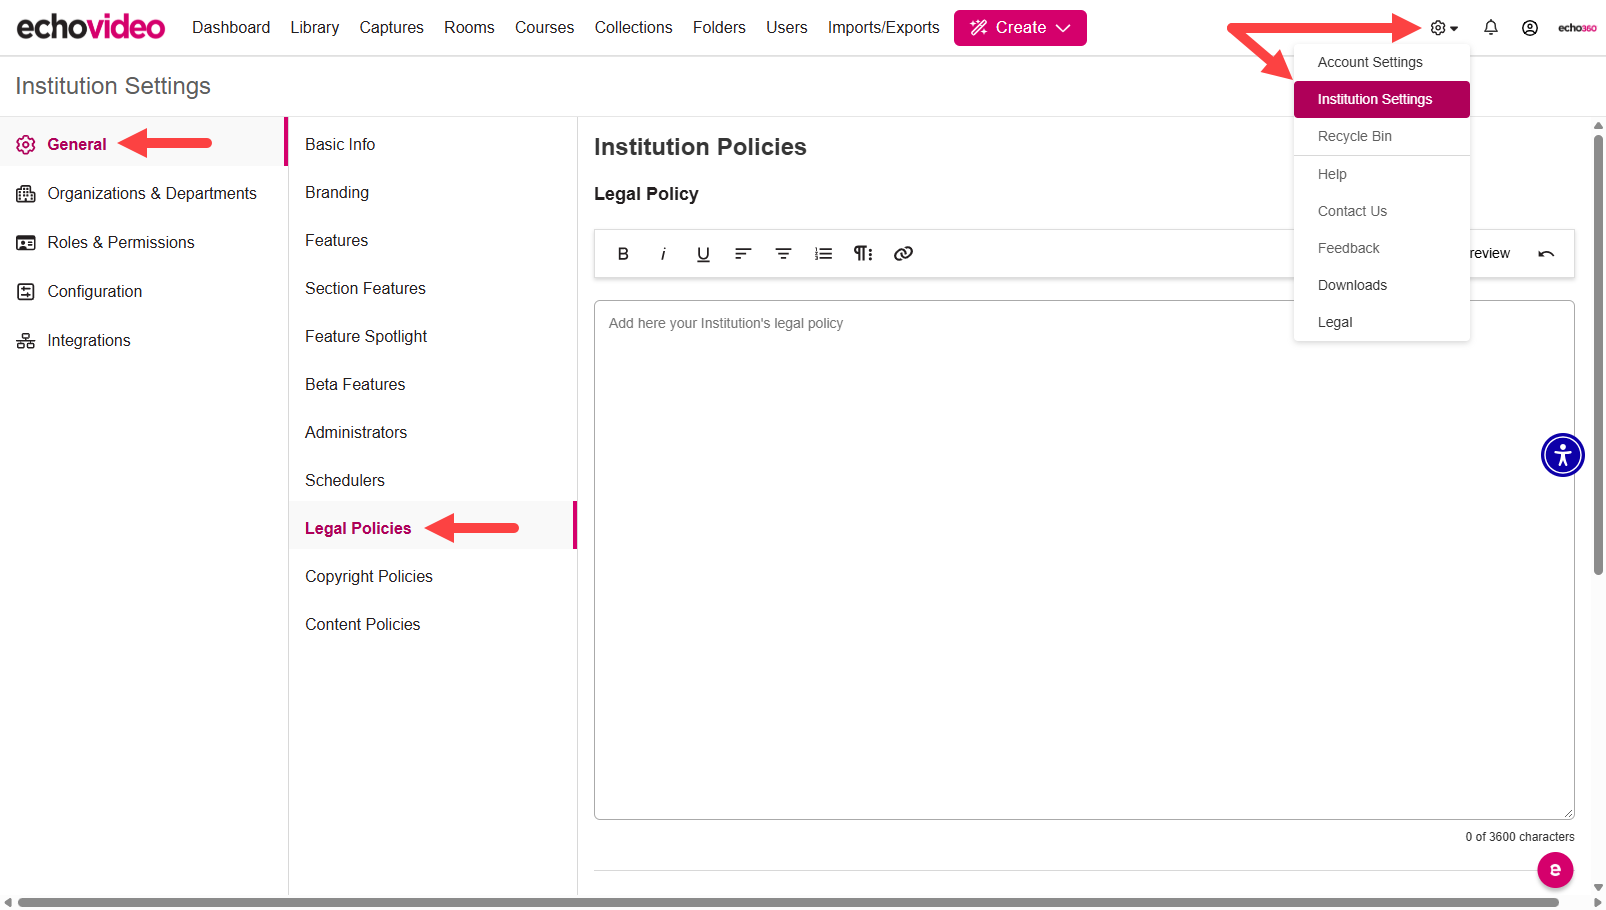Image resolution: width=1606 pixels, height=910 pixels.
Task: Click the vertical page scrollbar
Action: pyautogui.click(x=1598, y=354)
